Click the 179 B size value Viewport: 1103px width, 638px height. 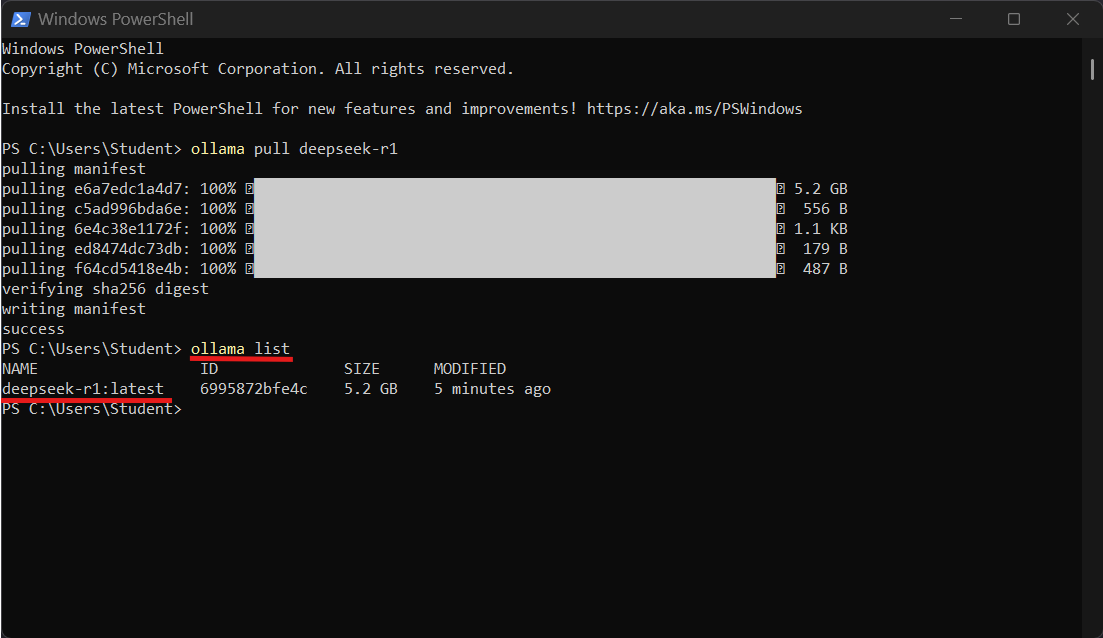(825, 249)
